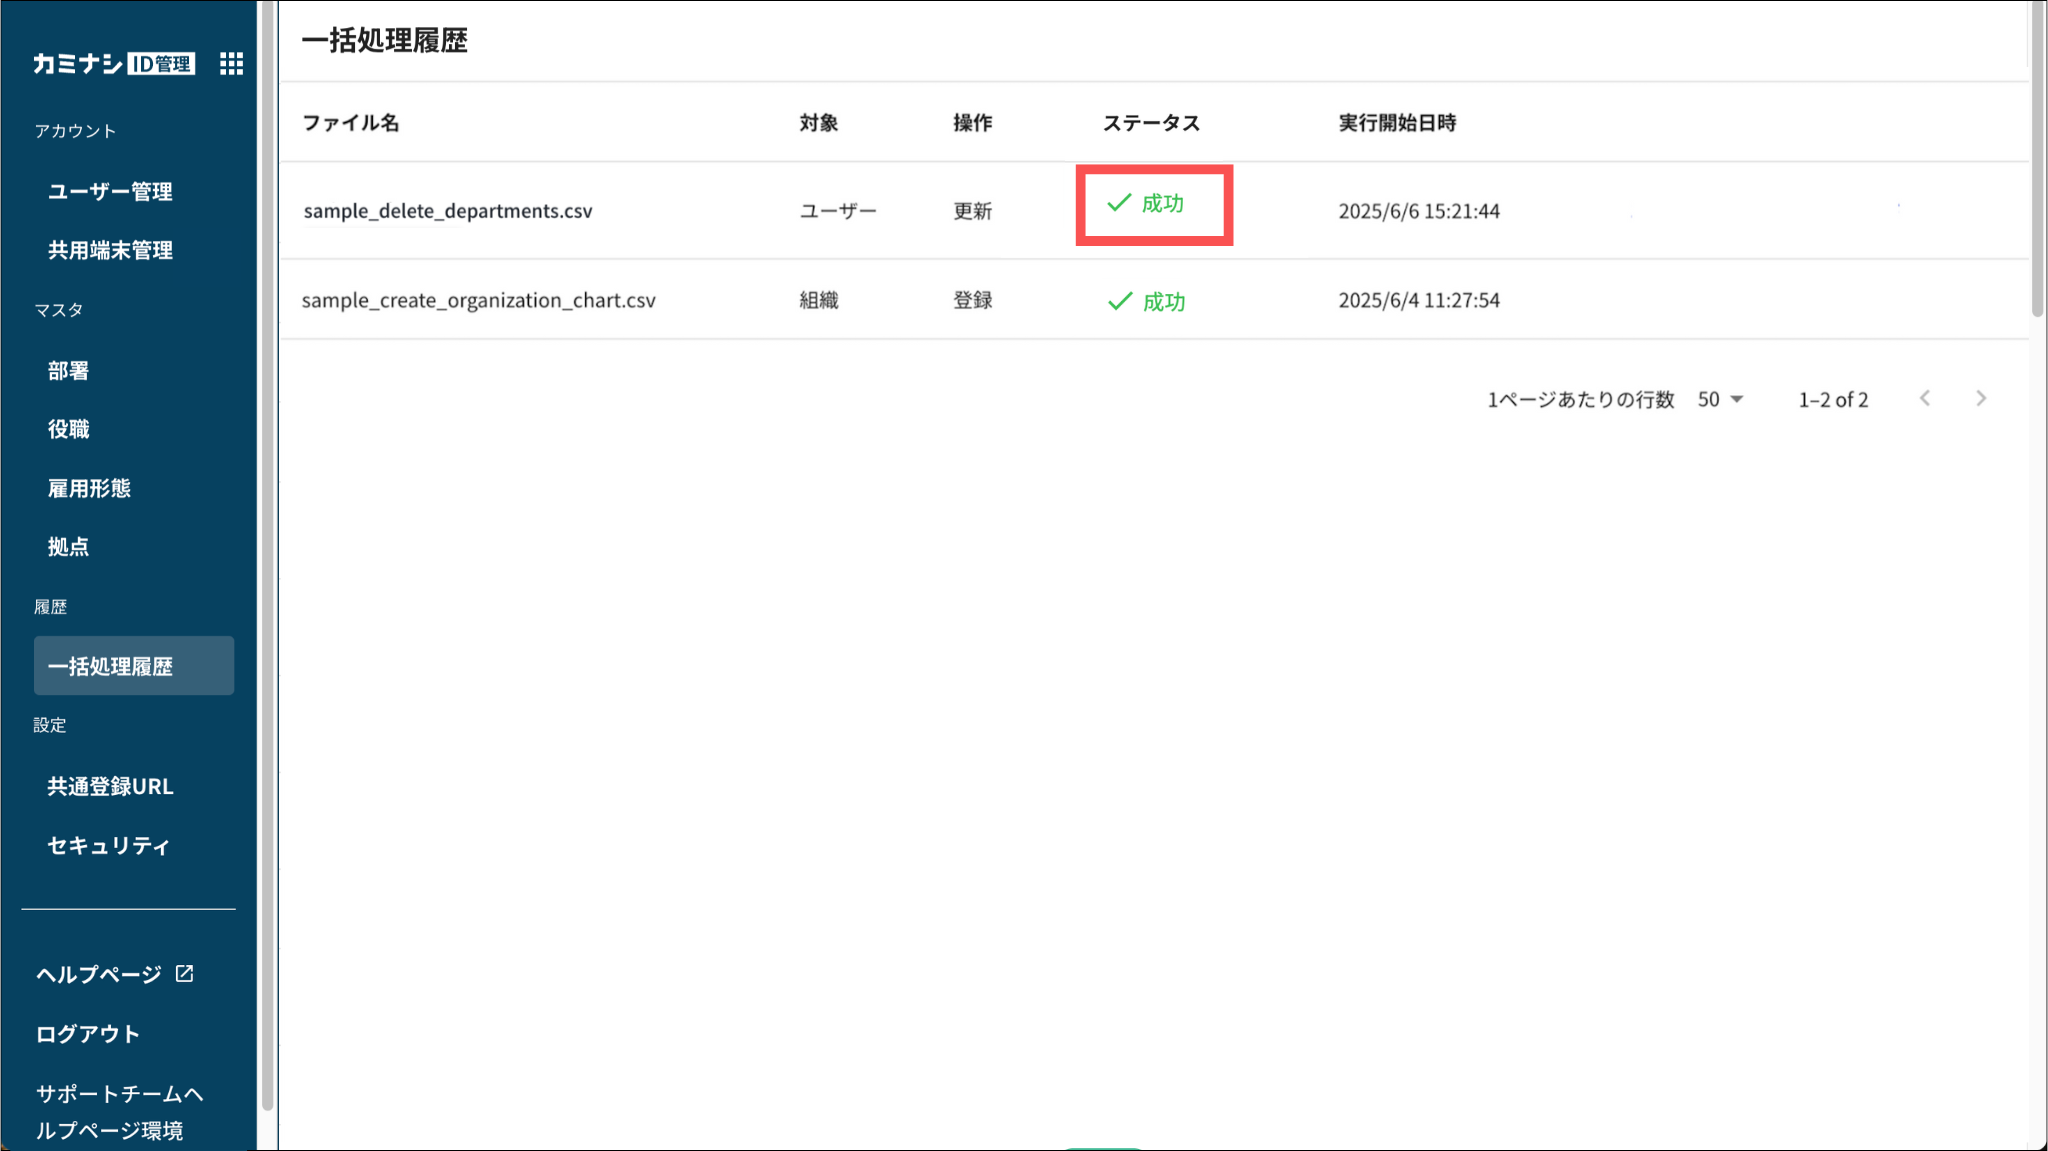Click the green checkmark in the first row
This screenshot has height=1151, width=2048.
(x=1119, y=203)
